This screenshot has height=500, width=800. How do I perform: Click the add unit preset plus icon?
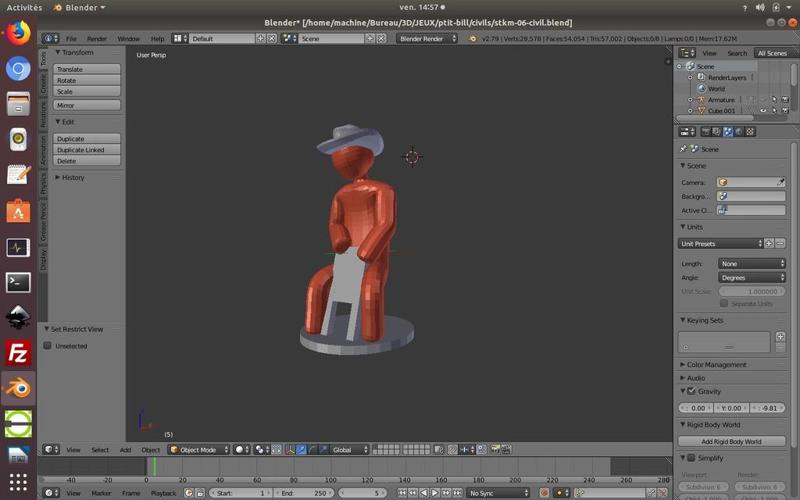point(770,244)
